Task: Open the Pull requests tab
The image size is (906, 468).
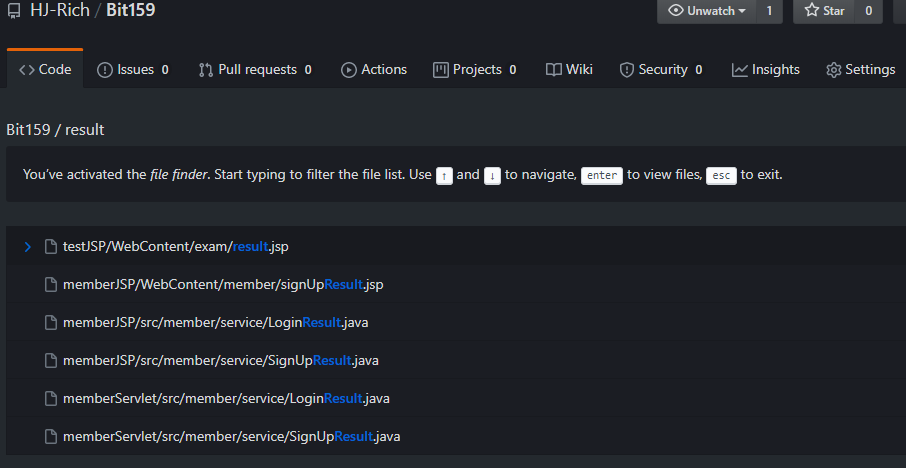Action: point(255,69)
